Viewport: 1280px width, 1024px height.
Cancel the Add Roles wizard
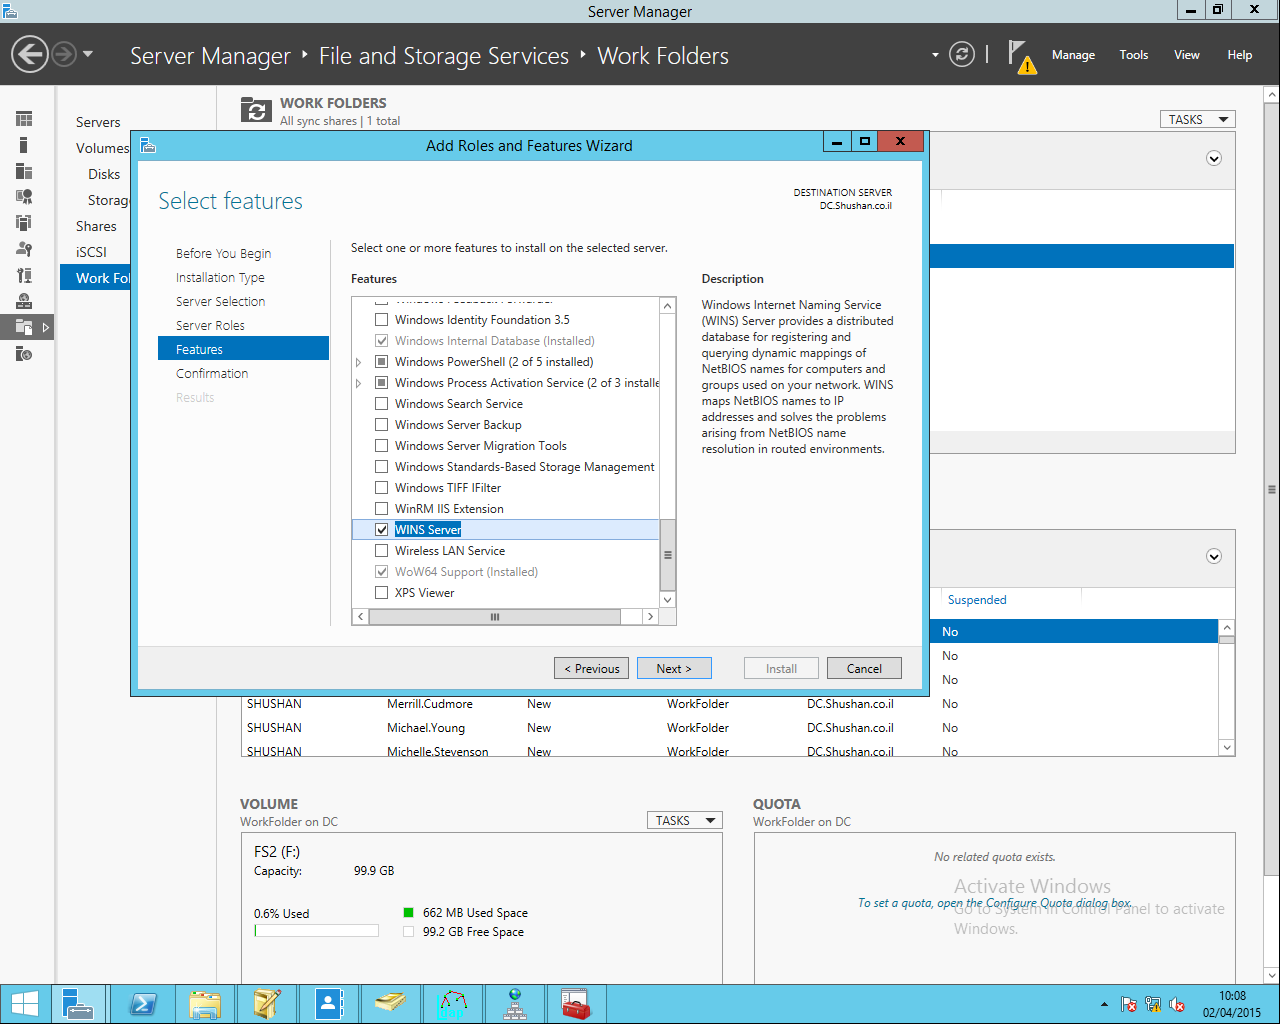pyautogui.click(x=864, y=668)
